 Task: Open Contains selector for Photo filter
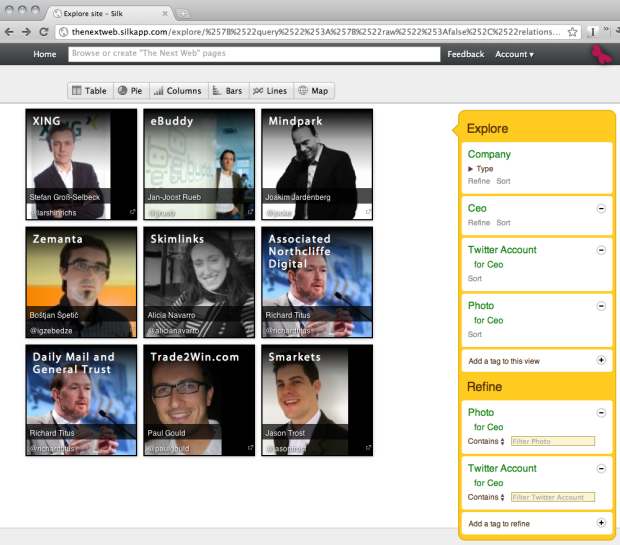(486, 441)
